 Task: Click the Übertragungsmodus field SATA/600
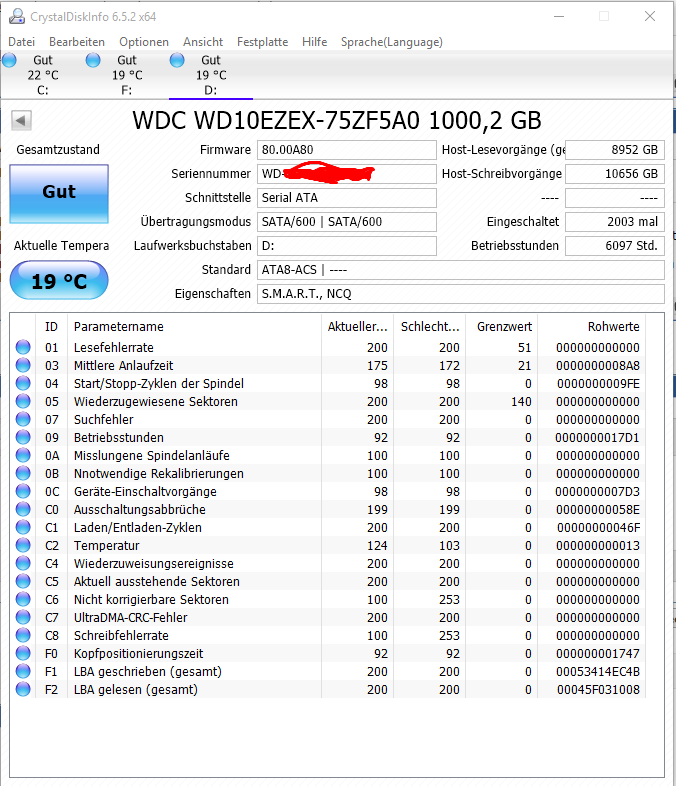tap(347, 222)
